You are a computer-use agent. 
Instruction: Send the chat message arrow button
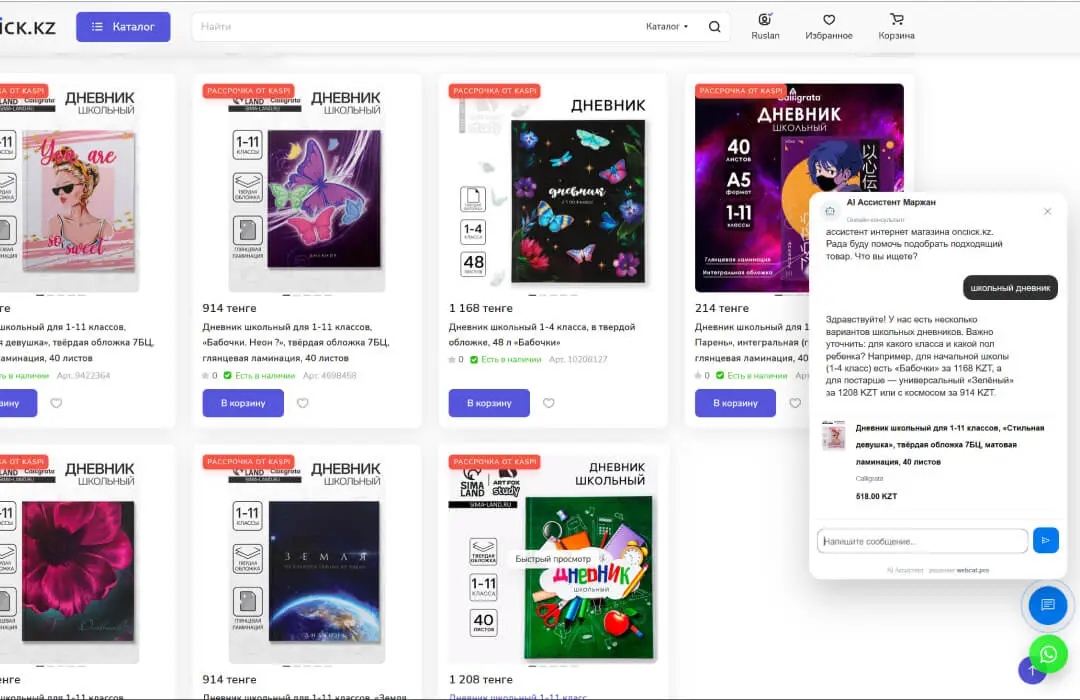click(x=1046, y=540)
